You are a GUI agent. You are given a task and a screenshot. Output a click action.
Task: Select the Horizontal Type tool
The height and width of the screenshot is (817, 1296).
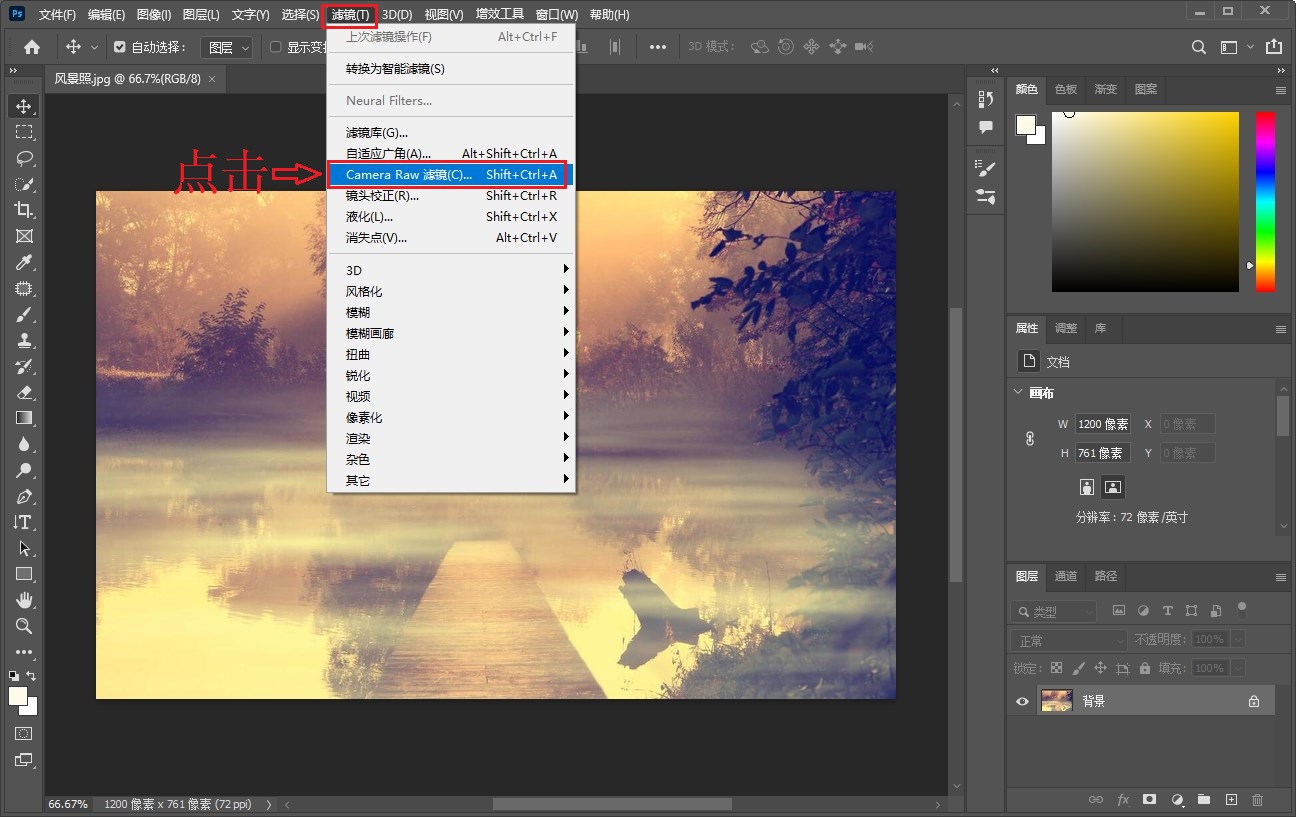click(x=24, y=522)
